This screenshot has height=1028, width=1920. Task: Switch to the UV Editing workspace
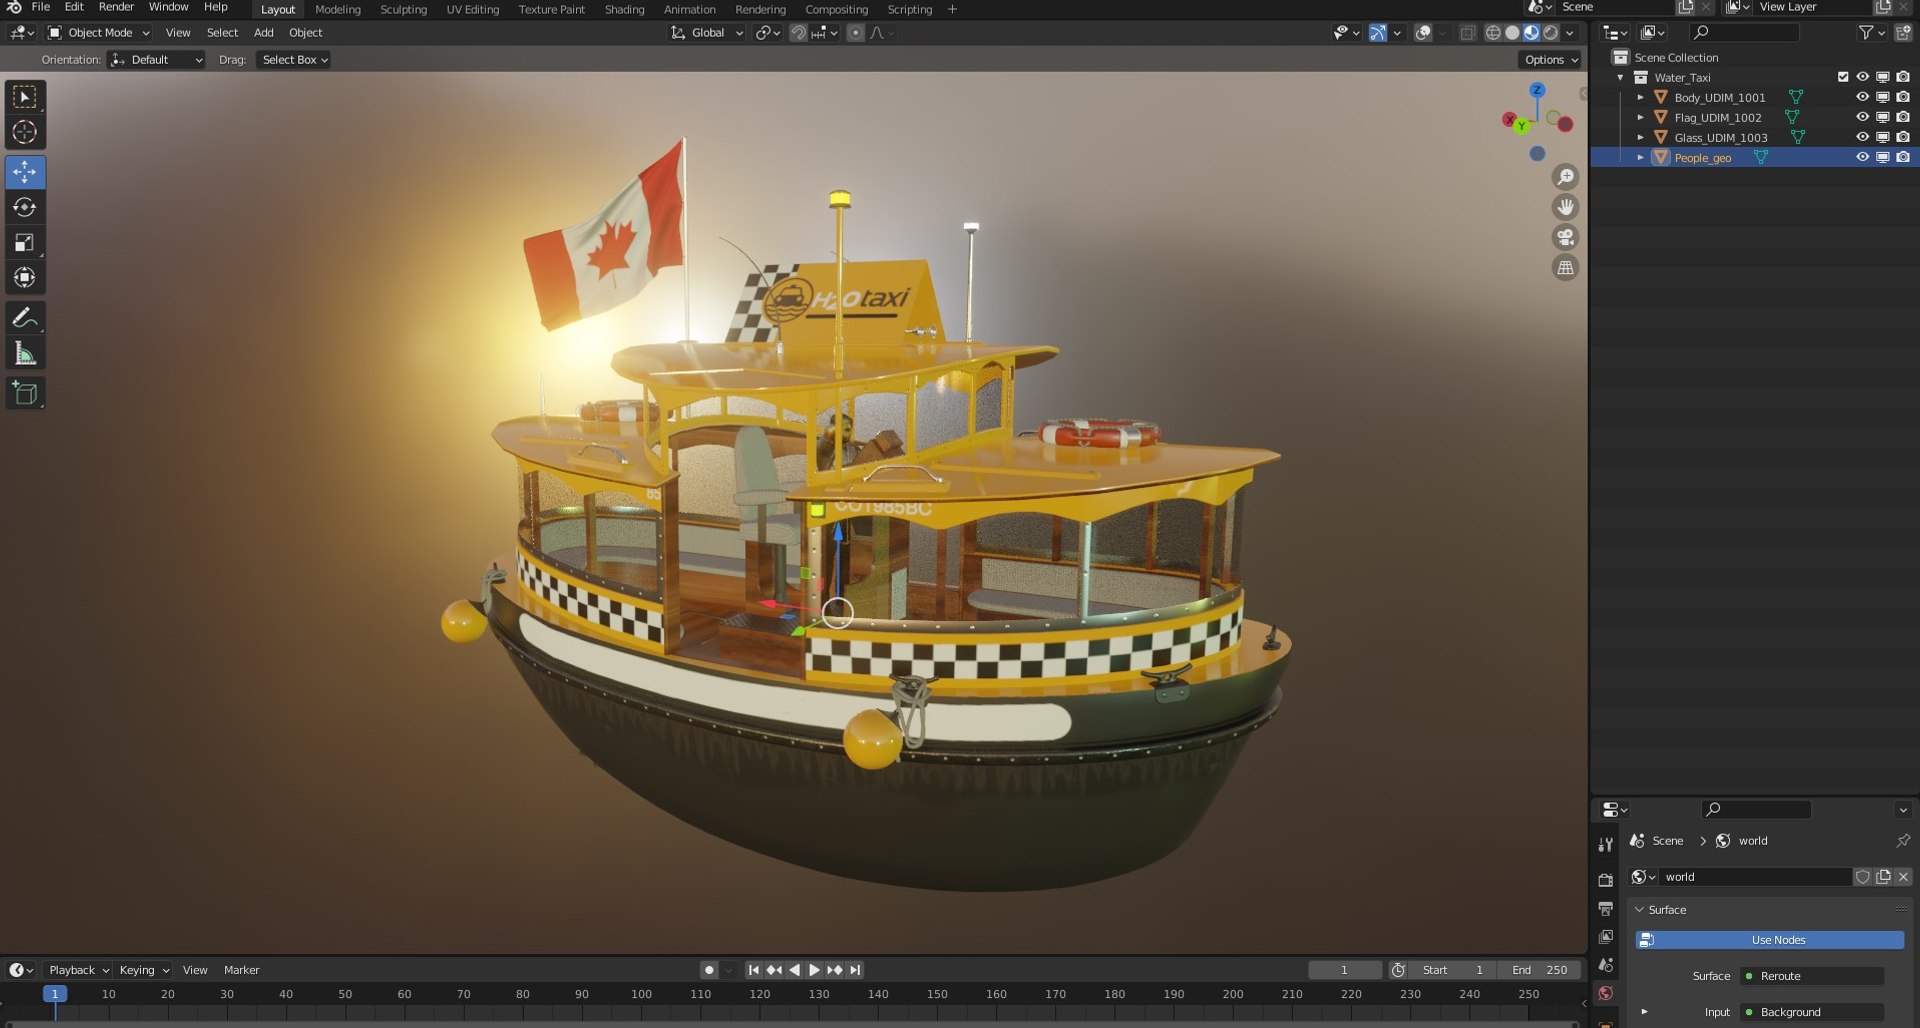[472, 10]
